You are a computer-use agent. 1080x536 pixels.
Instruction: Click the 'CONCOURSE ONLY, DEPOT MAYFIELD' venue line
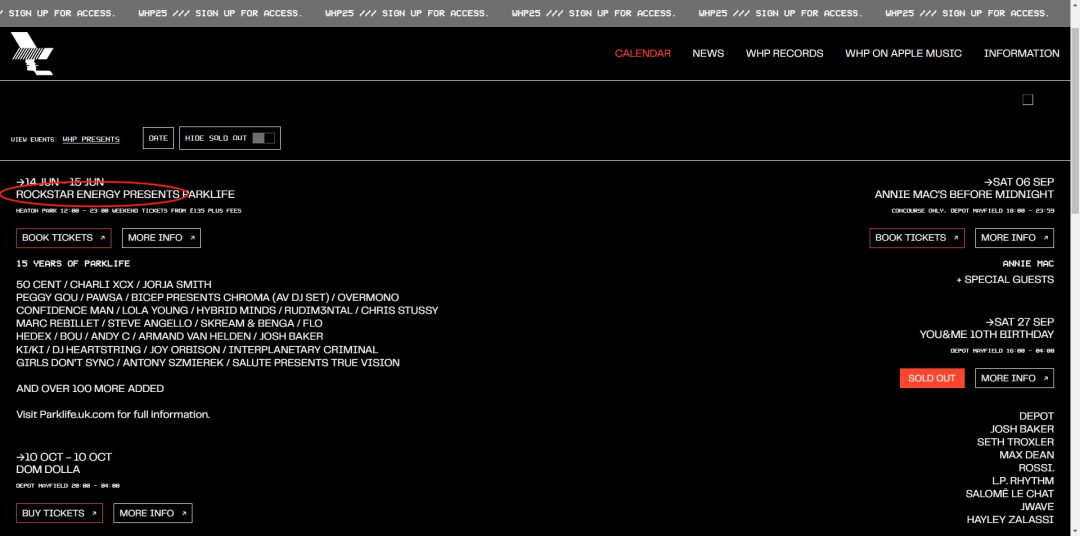(x=973, y=211)
